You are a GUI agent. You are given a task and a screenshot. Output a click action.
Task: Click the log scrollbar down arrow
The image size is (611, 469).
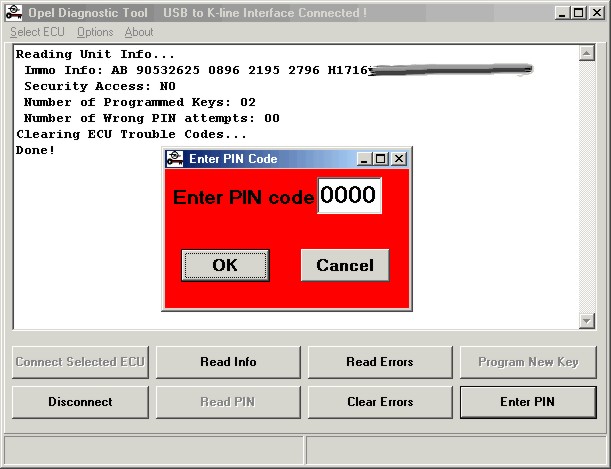(587, 321)
